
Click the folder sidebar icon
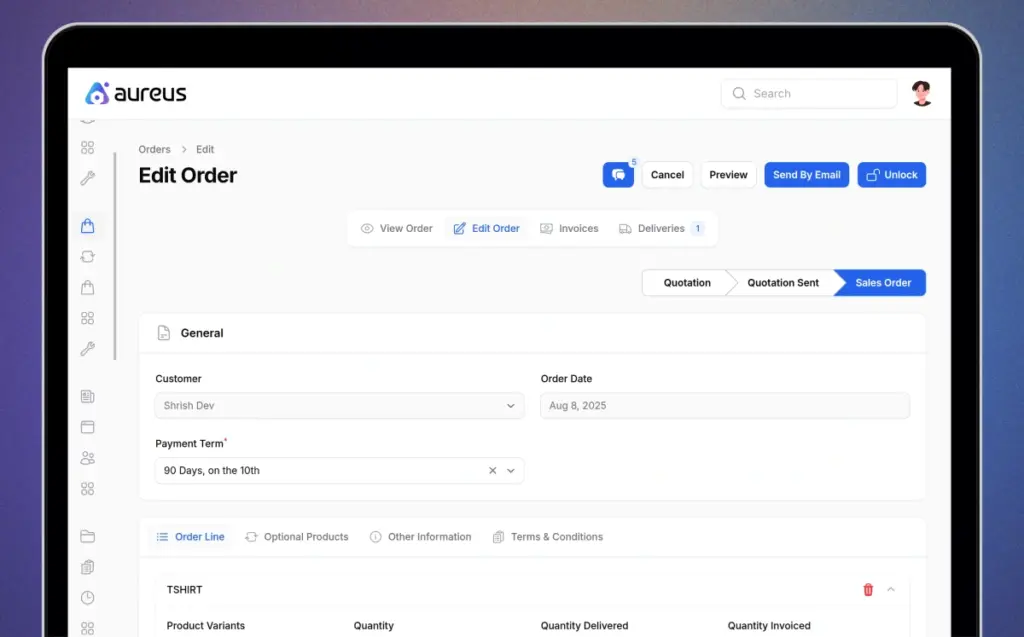click(x=88, y=536)
